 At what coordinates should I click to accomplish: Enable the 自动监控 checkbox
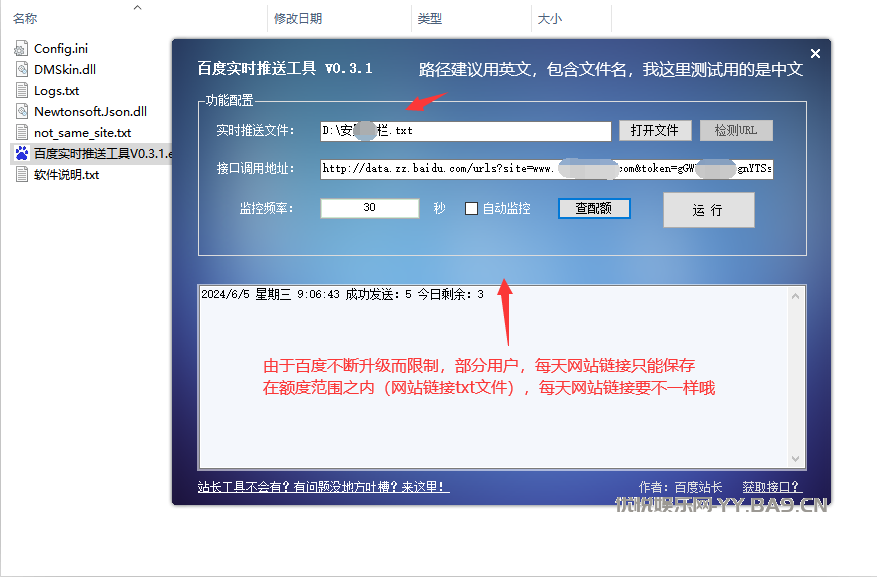(472, 209)
